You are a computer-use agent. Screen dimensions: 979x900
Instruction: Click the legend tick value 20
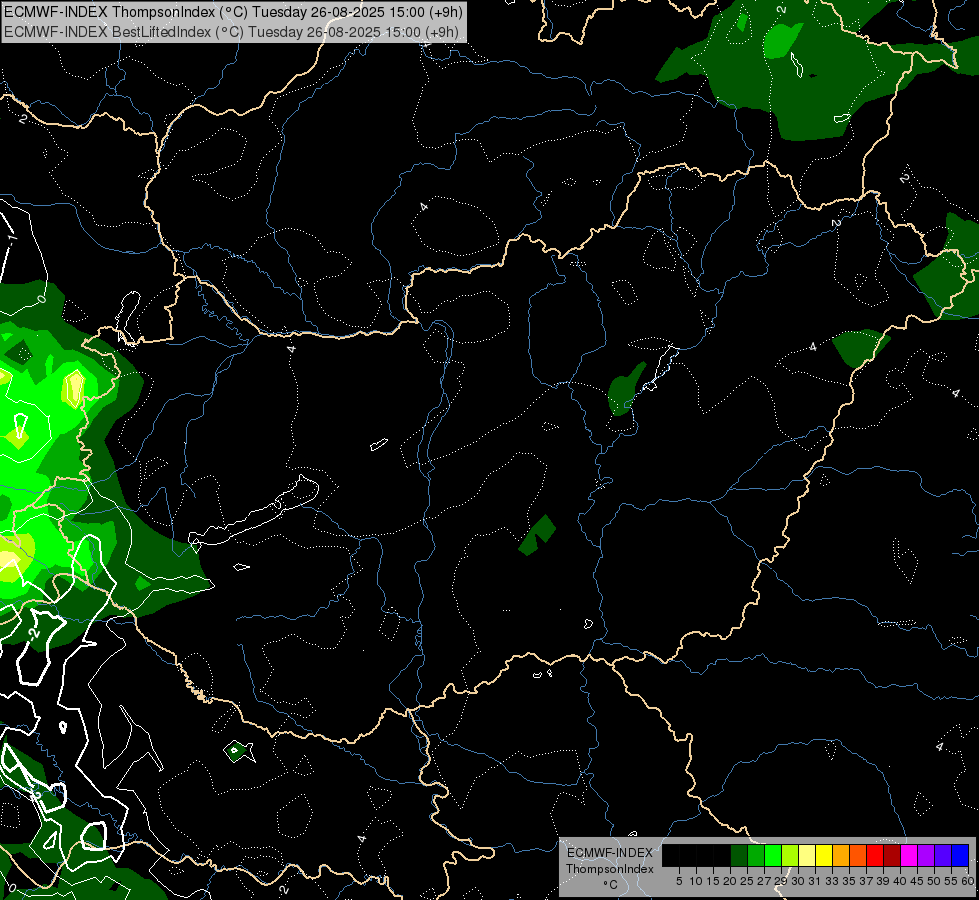730,881
